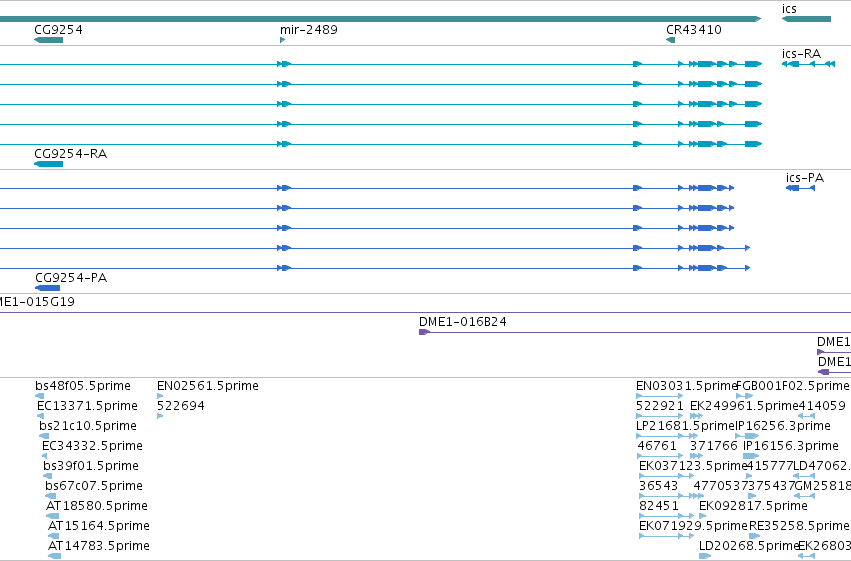Select the IP16256.3prime EST label
Image resolution: width=851 pixels, height=561 pixels.
point(783,426)
